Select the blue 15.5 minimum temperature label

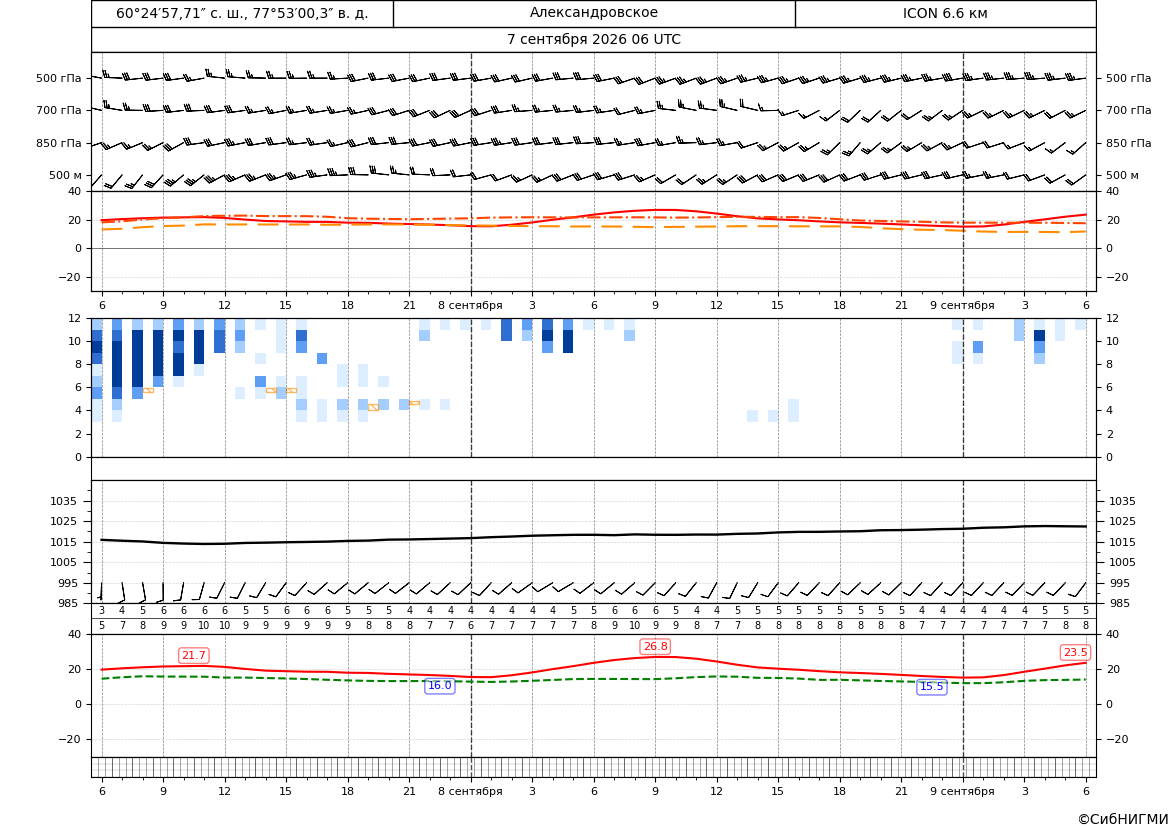coord(932,687)
